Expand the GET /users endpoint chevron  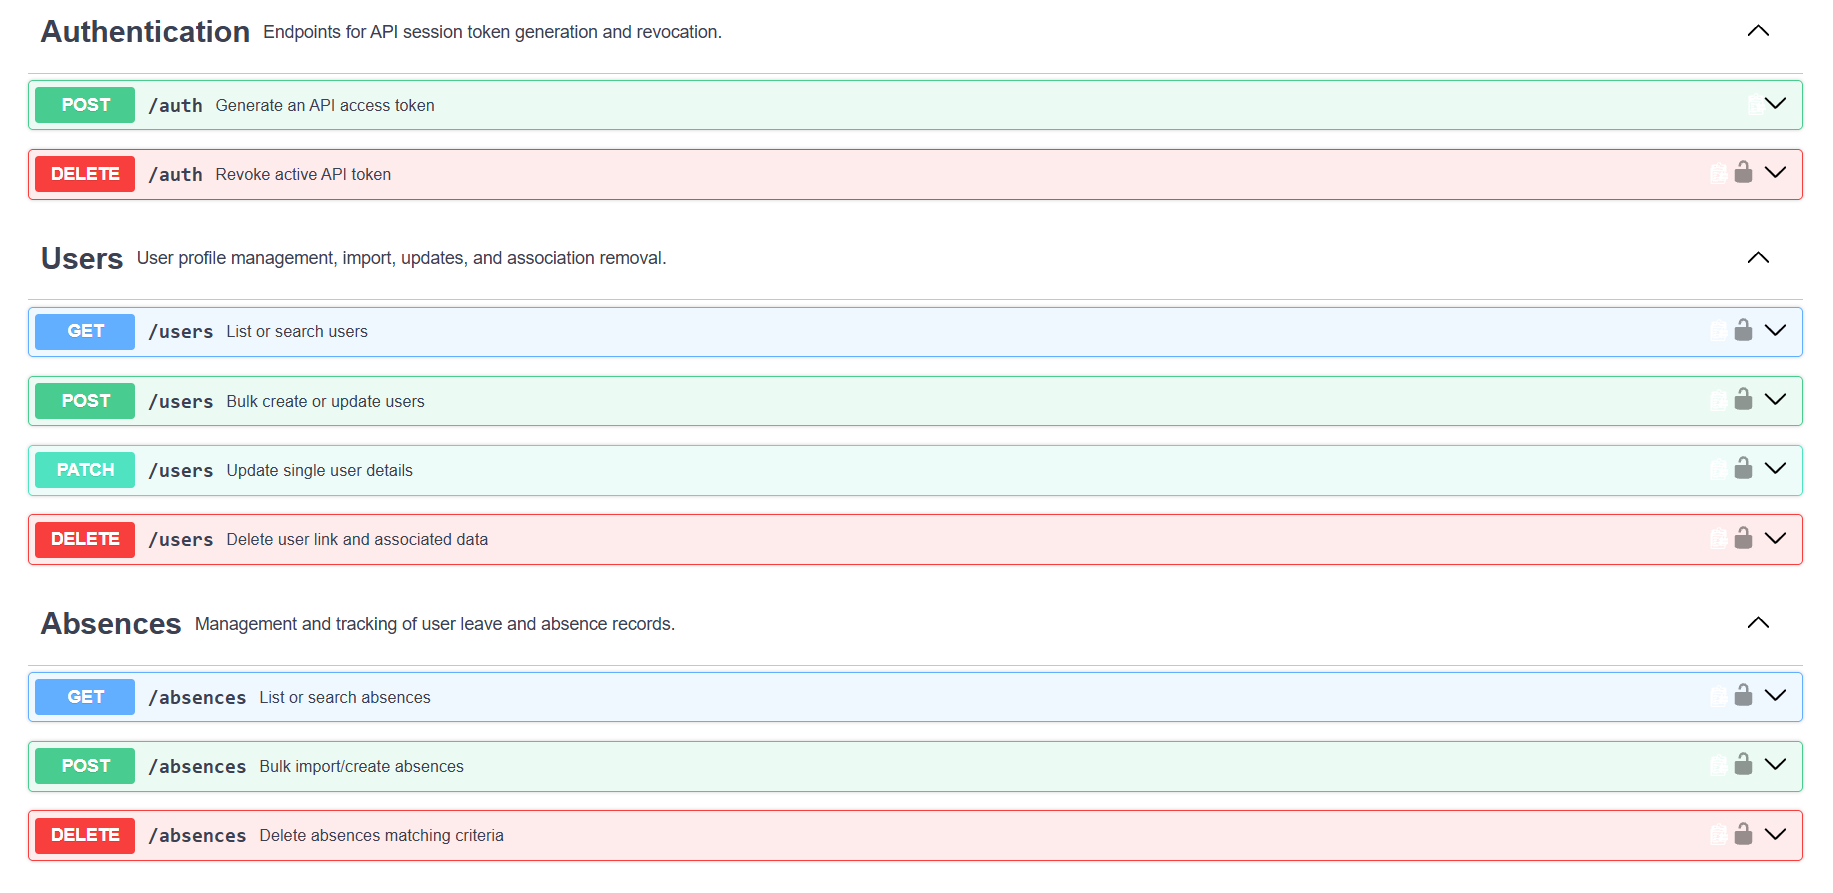click(1776, 330)
